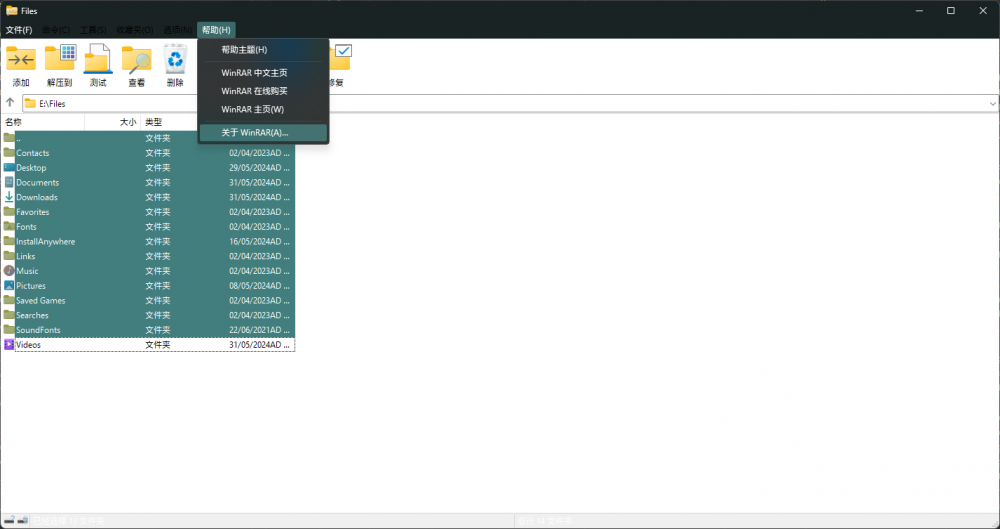Sort by 大小 column header
Screen dimensions: 1000x529
click(x=113, y=121)
